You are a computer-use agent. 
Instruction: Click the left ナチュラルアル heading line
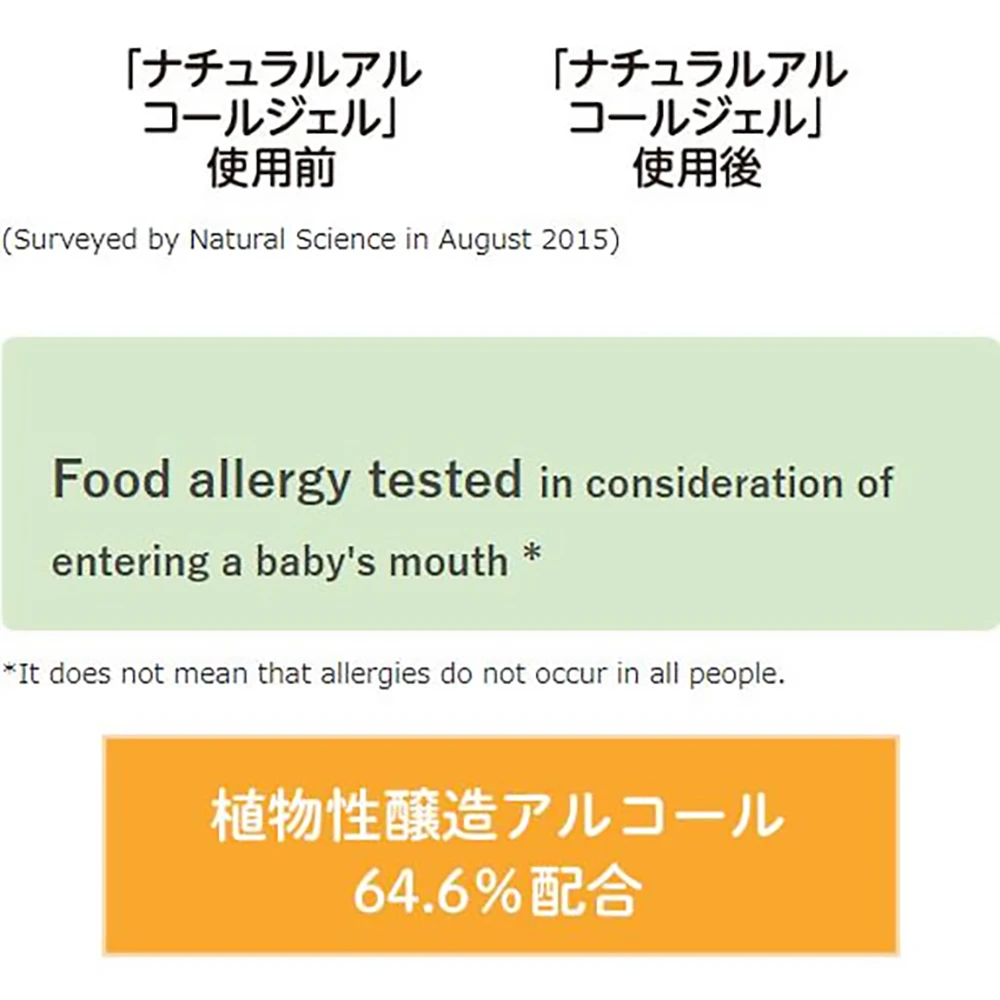pos(270,73)
